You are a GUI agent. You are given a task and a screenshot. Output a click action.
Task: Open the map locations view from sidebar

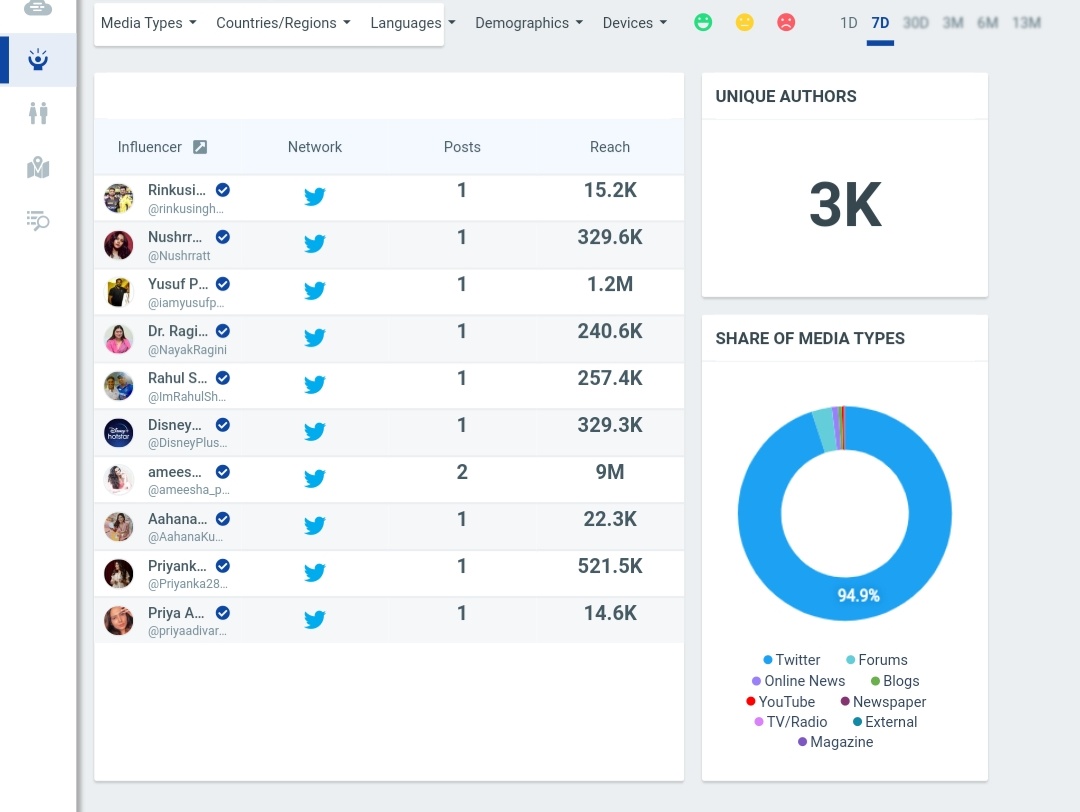38,167
